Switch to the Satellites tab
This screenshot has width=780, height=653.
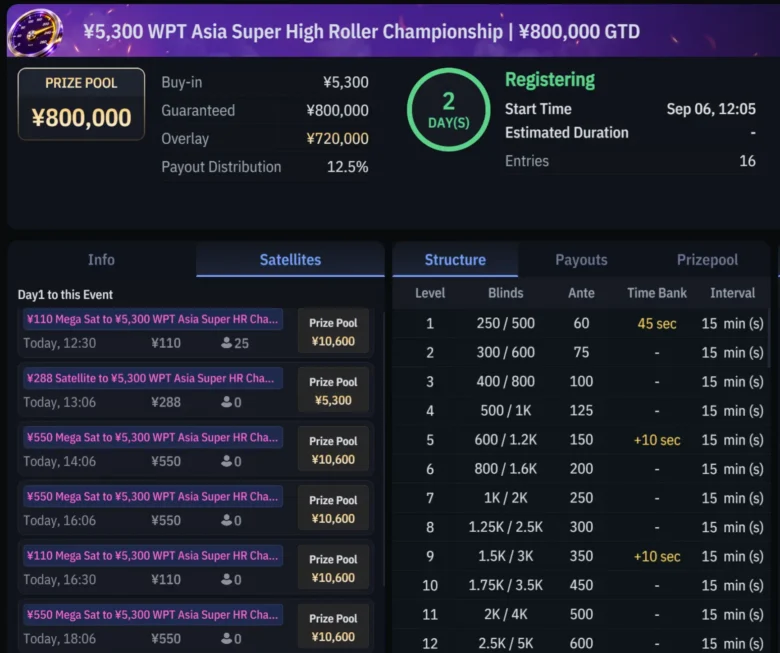[x=291, y=260]
